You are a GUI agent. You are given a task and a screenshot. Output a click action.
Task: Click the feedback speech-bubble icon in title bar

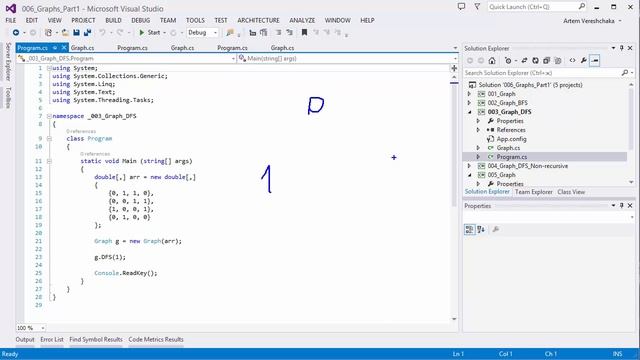[461, 7]
